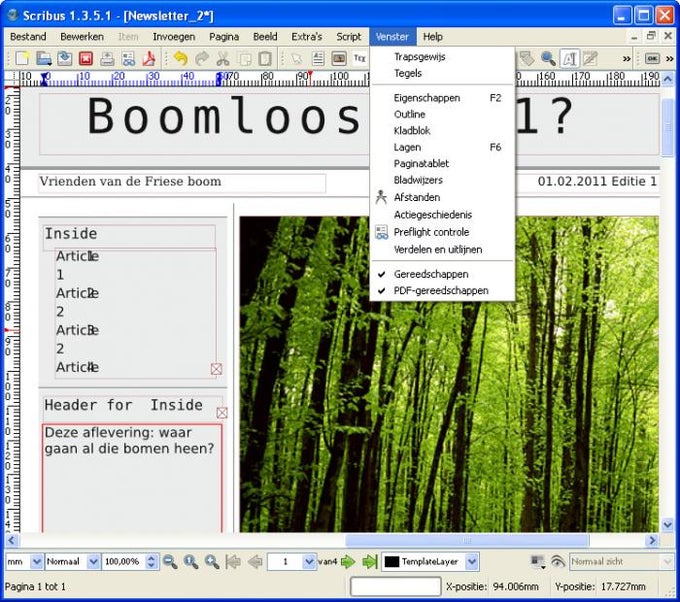Open Eigenschappen (F2) panel
Screen dimensions: 680x602
tap(442, 98)
